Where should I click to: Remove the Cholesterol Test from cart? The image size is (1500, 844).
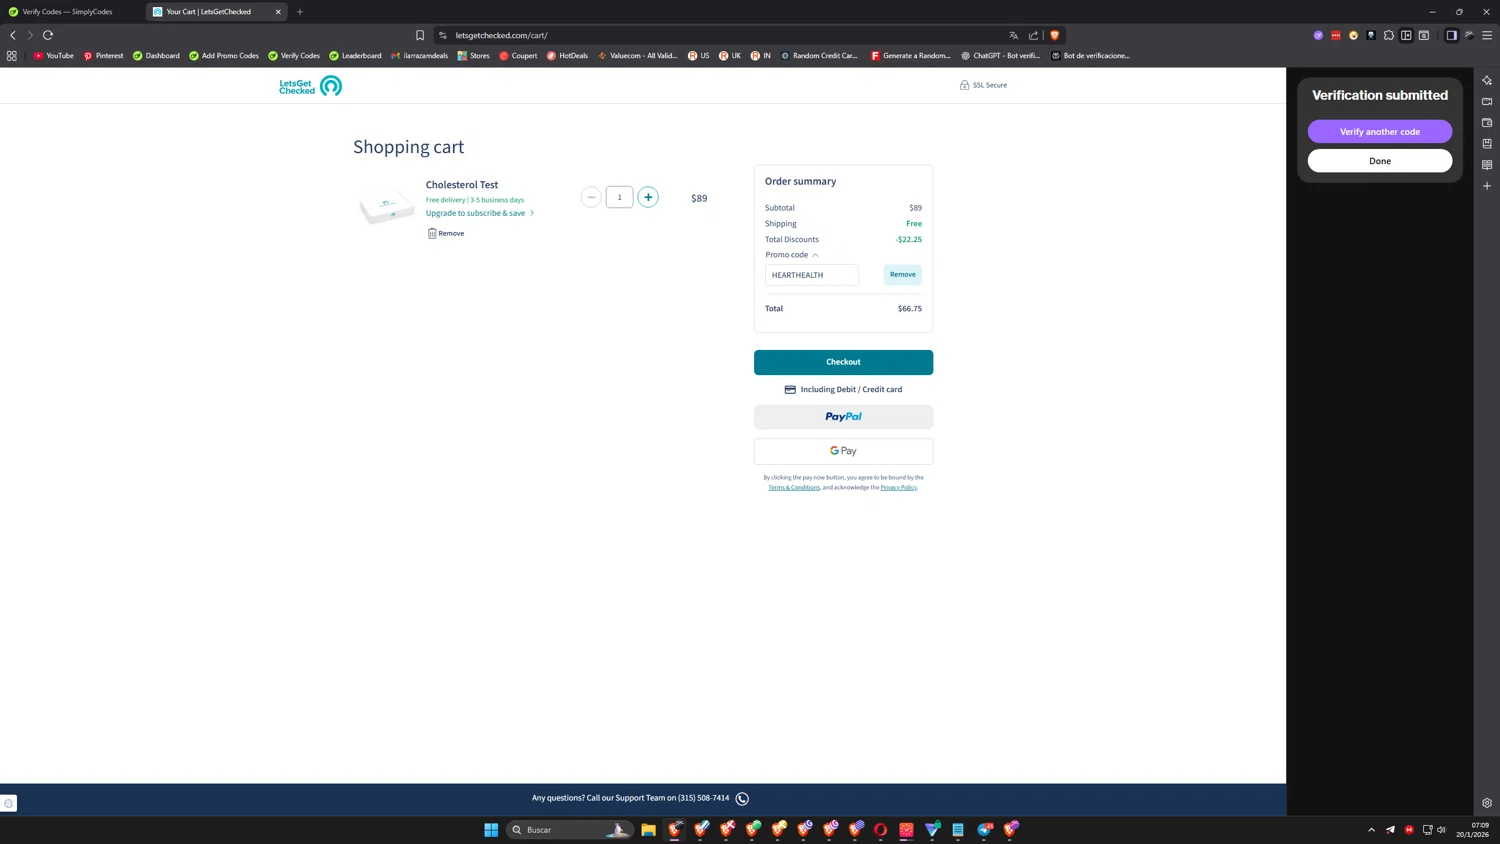(446, 233)
